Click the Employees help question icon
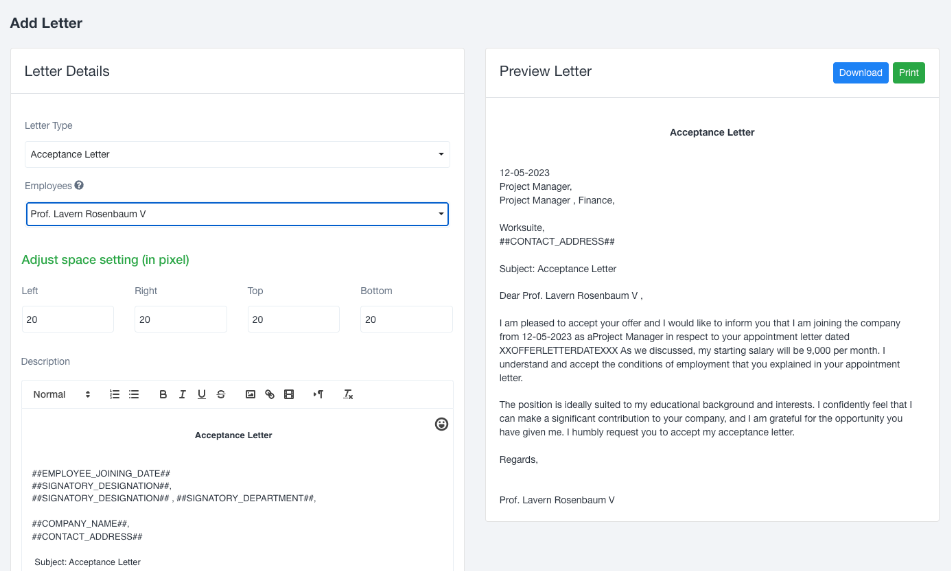 [79, 185]
